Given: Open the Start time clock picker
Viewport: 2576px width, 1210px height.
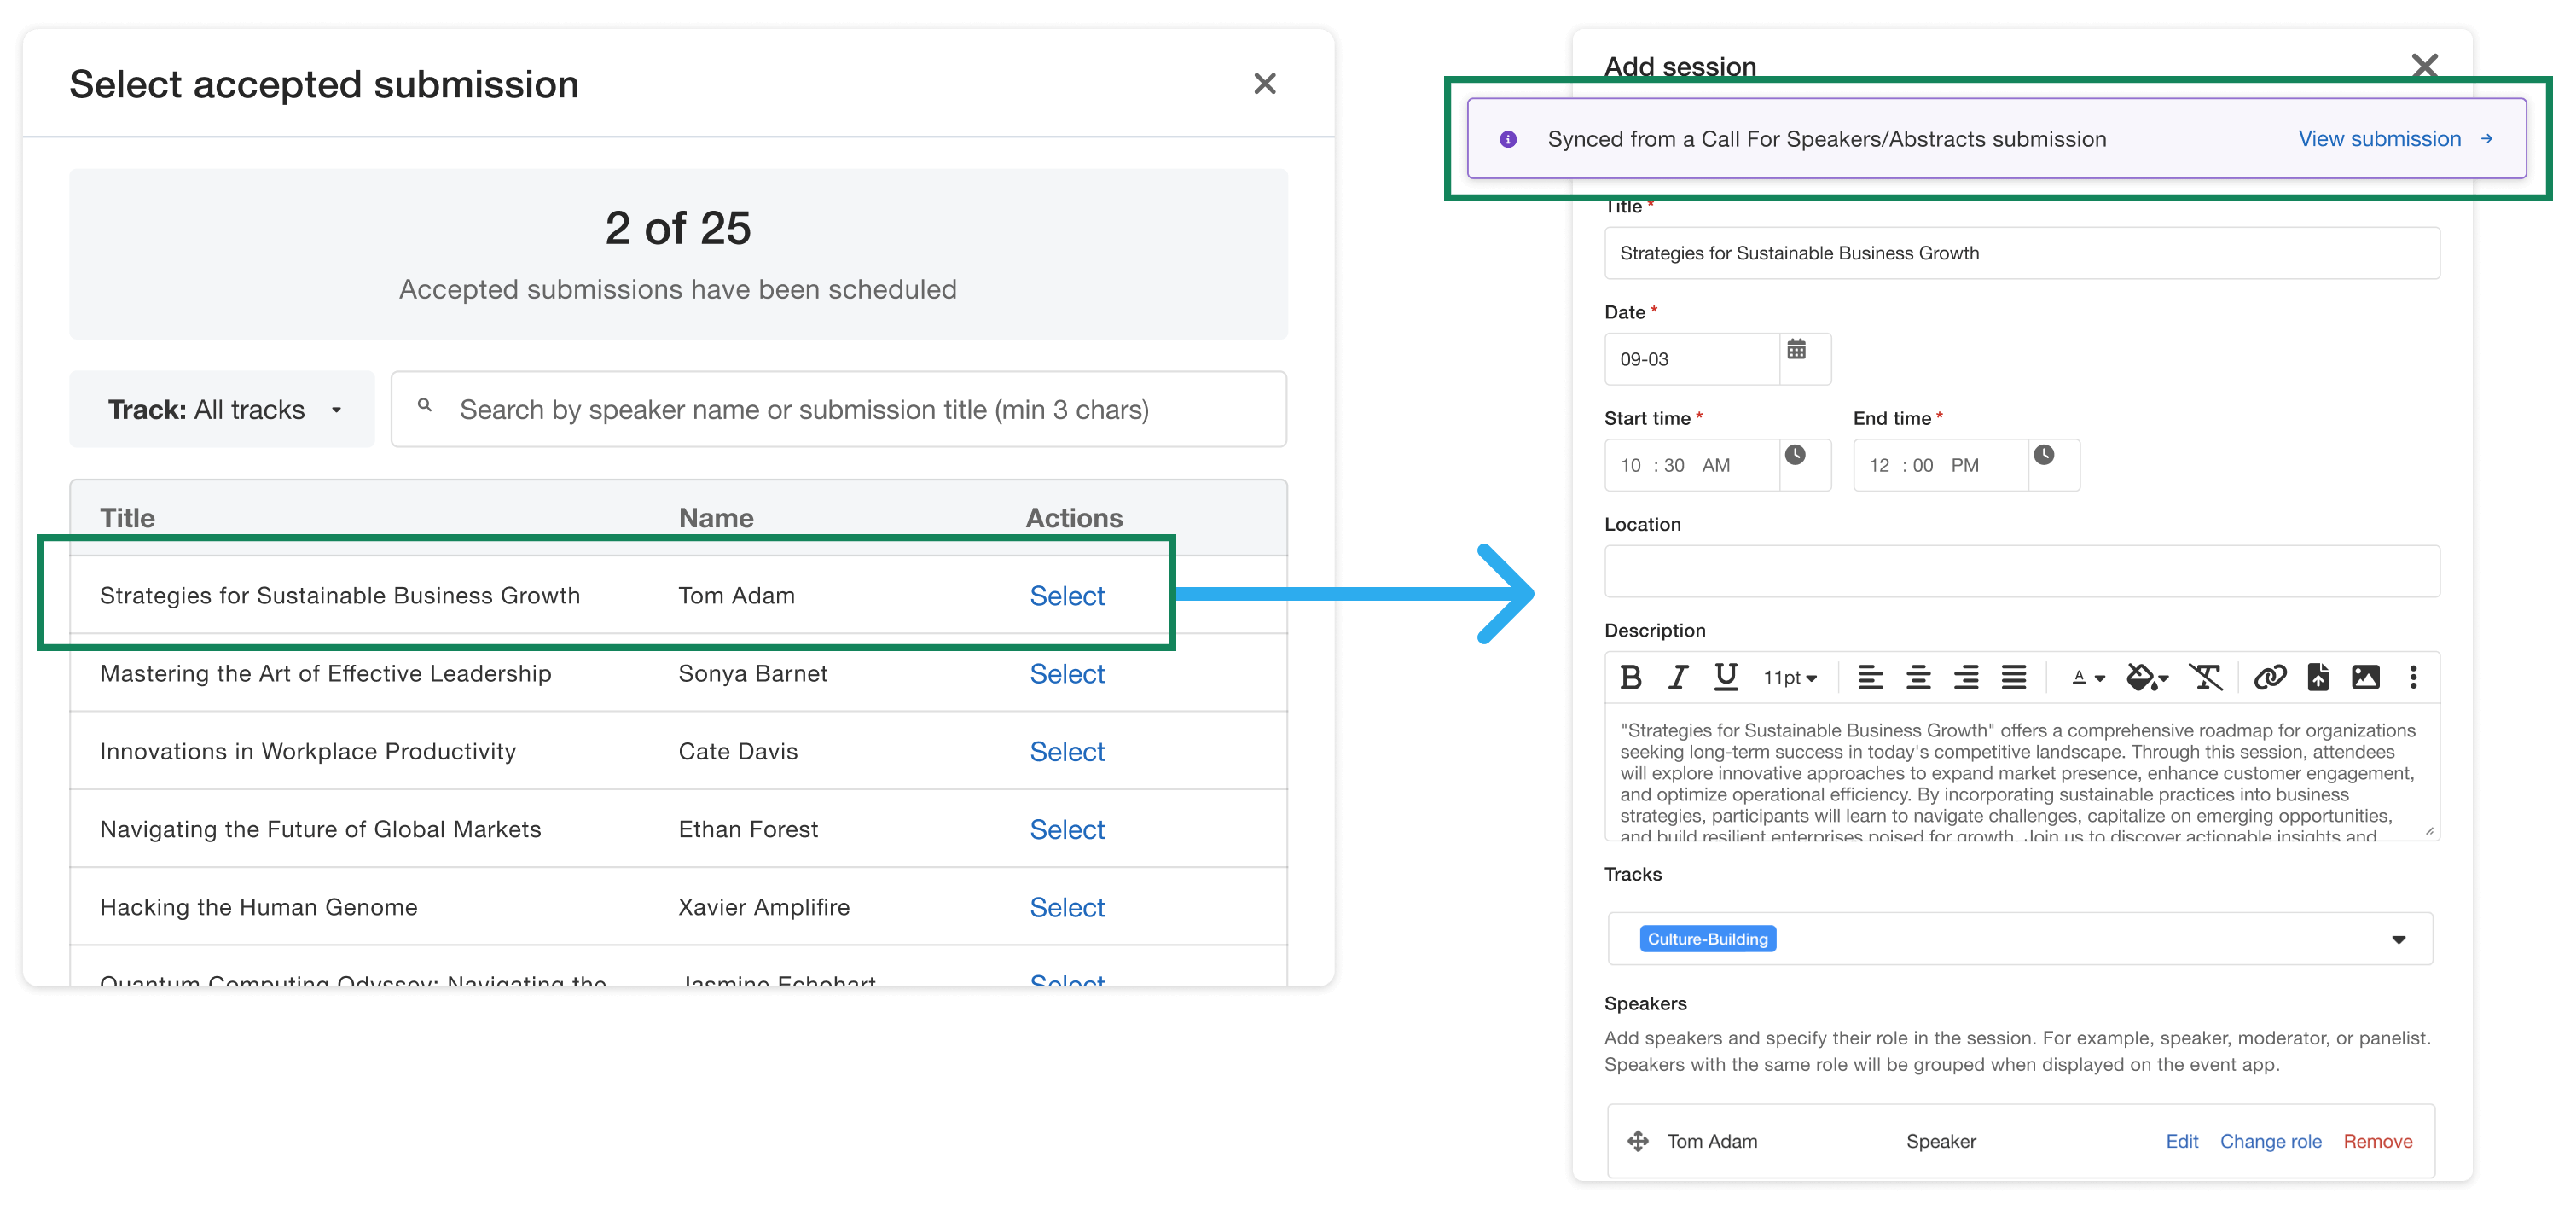Looking at the screenshot, I should (x=1796, y=456).
